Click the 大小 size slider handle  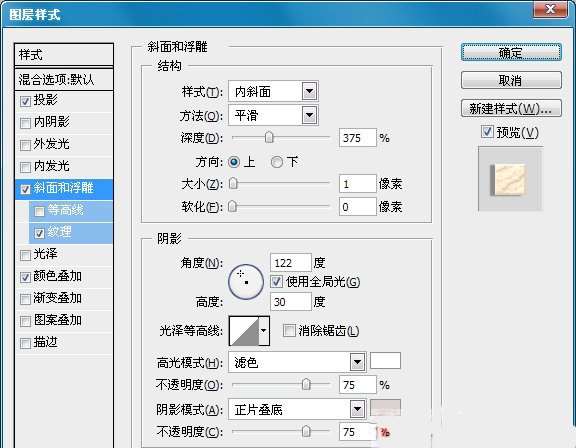click(233, 183)
